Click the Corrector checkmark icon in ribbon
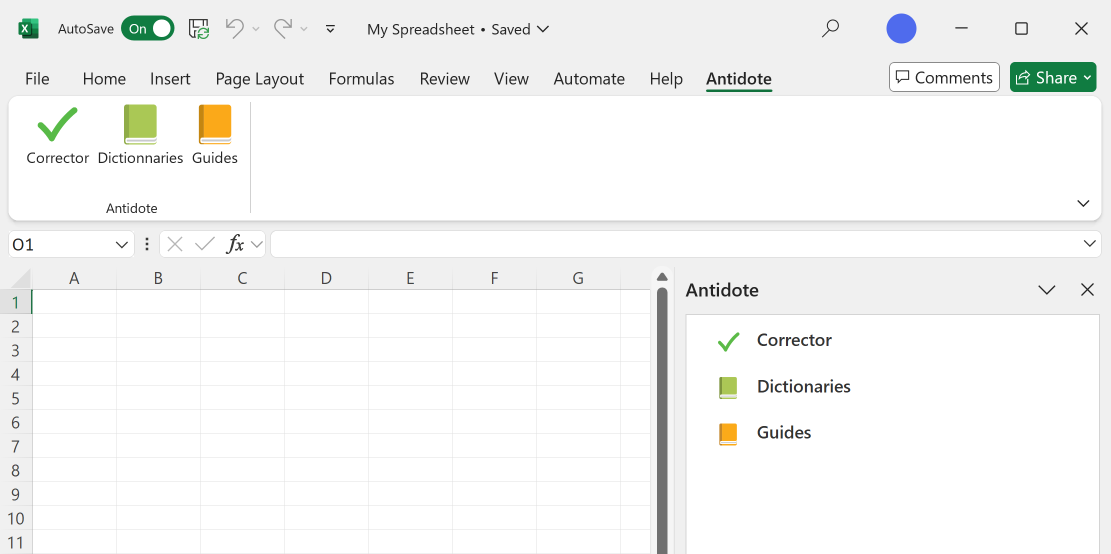1111x554 pixels. click(x=57, y=125)
